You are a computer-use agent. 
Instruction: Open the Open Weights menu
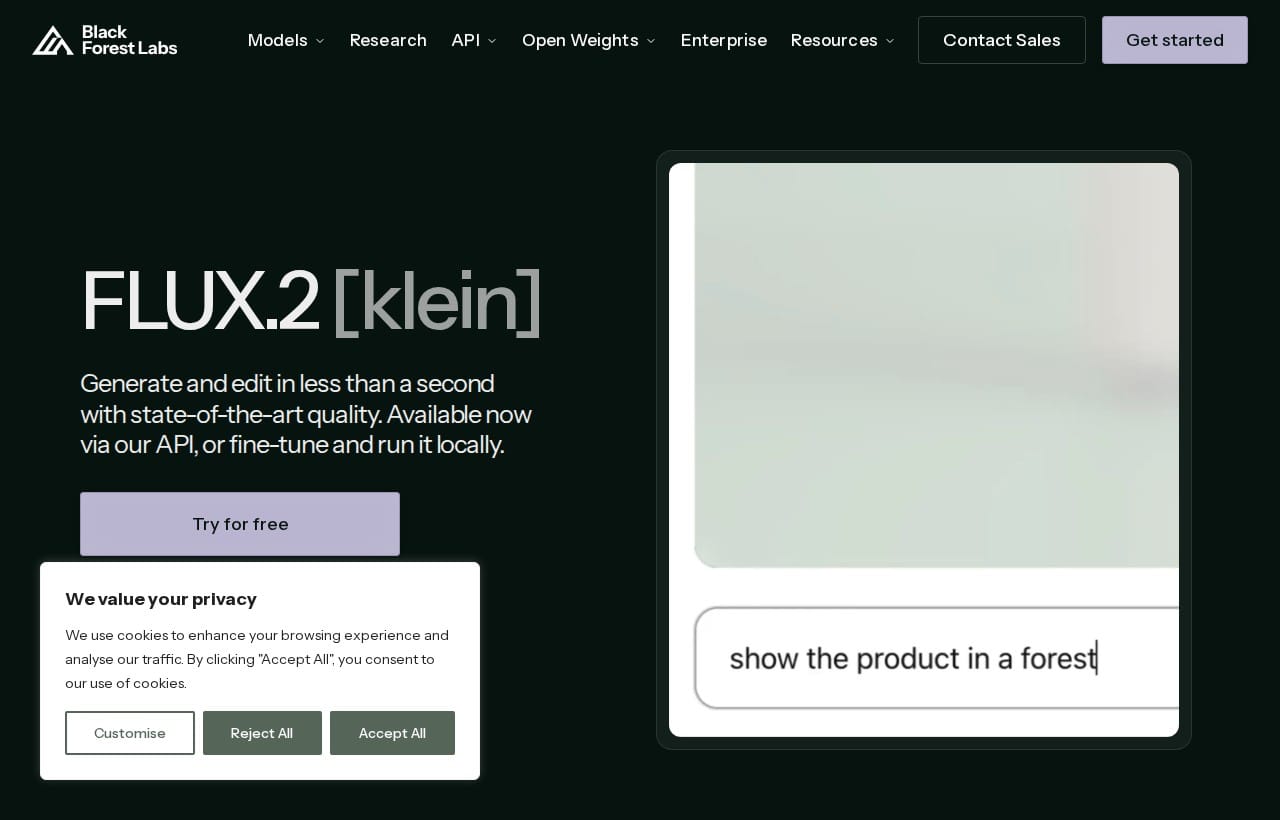tap(580, 40)
